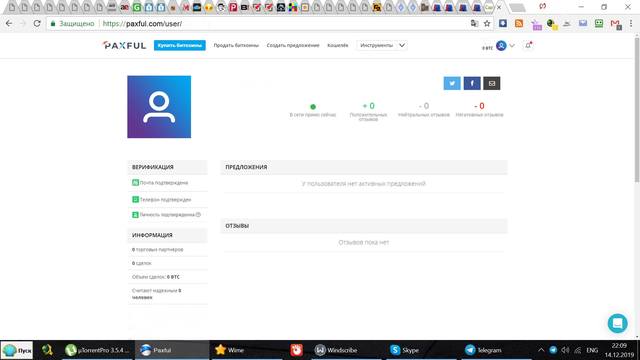Image resolution: width=640 pixels, height=360 pixels.
Task: Open the live chat bubble widget
Action: tap(617, 323)
